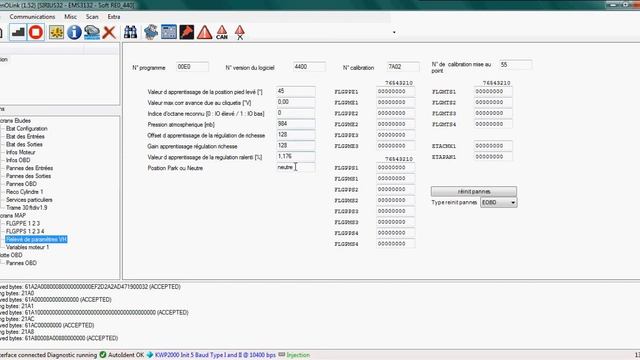Click Offset d'apprentissage régulation richesse field
The image size is (640, 360).
tap(296, 135)
